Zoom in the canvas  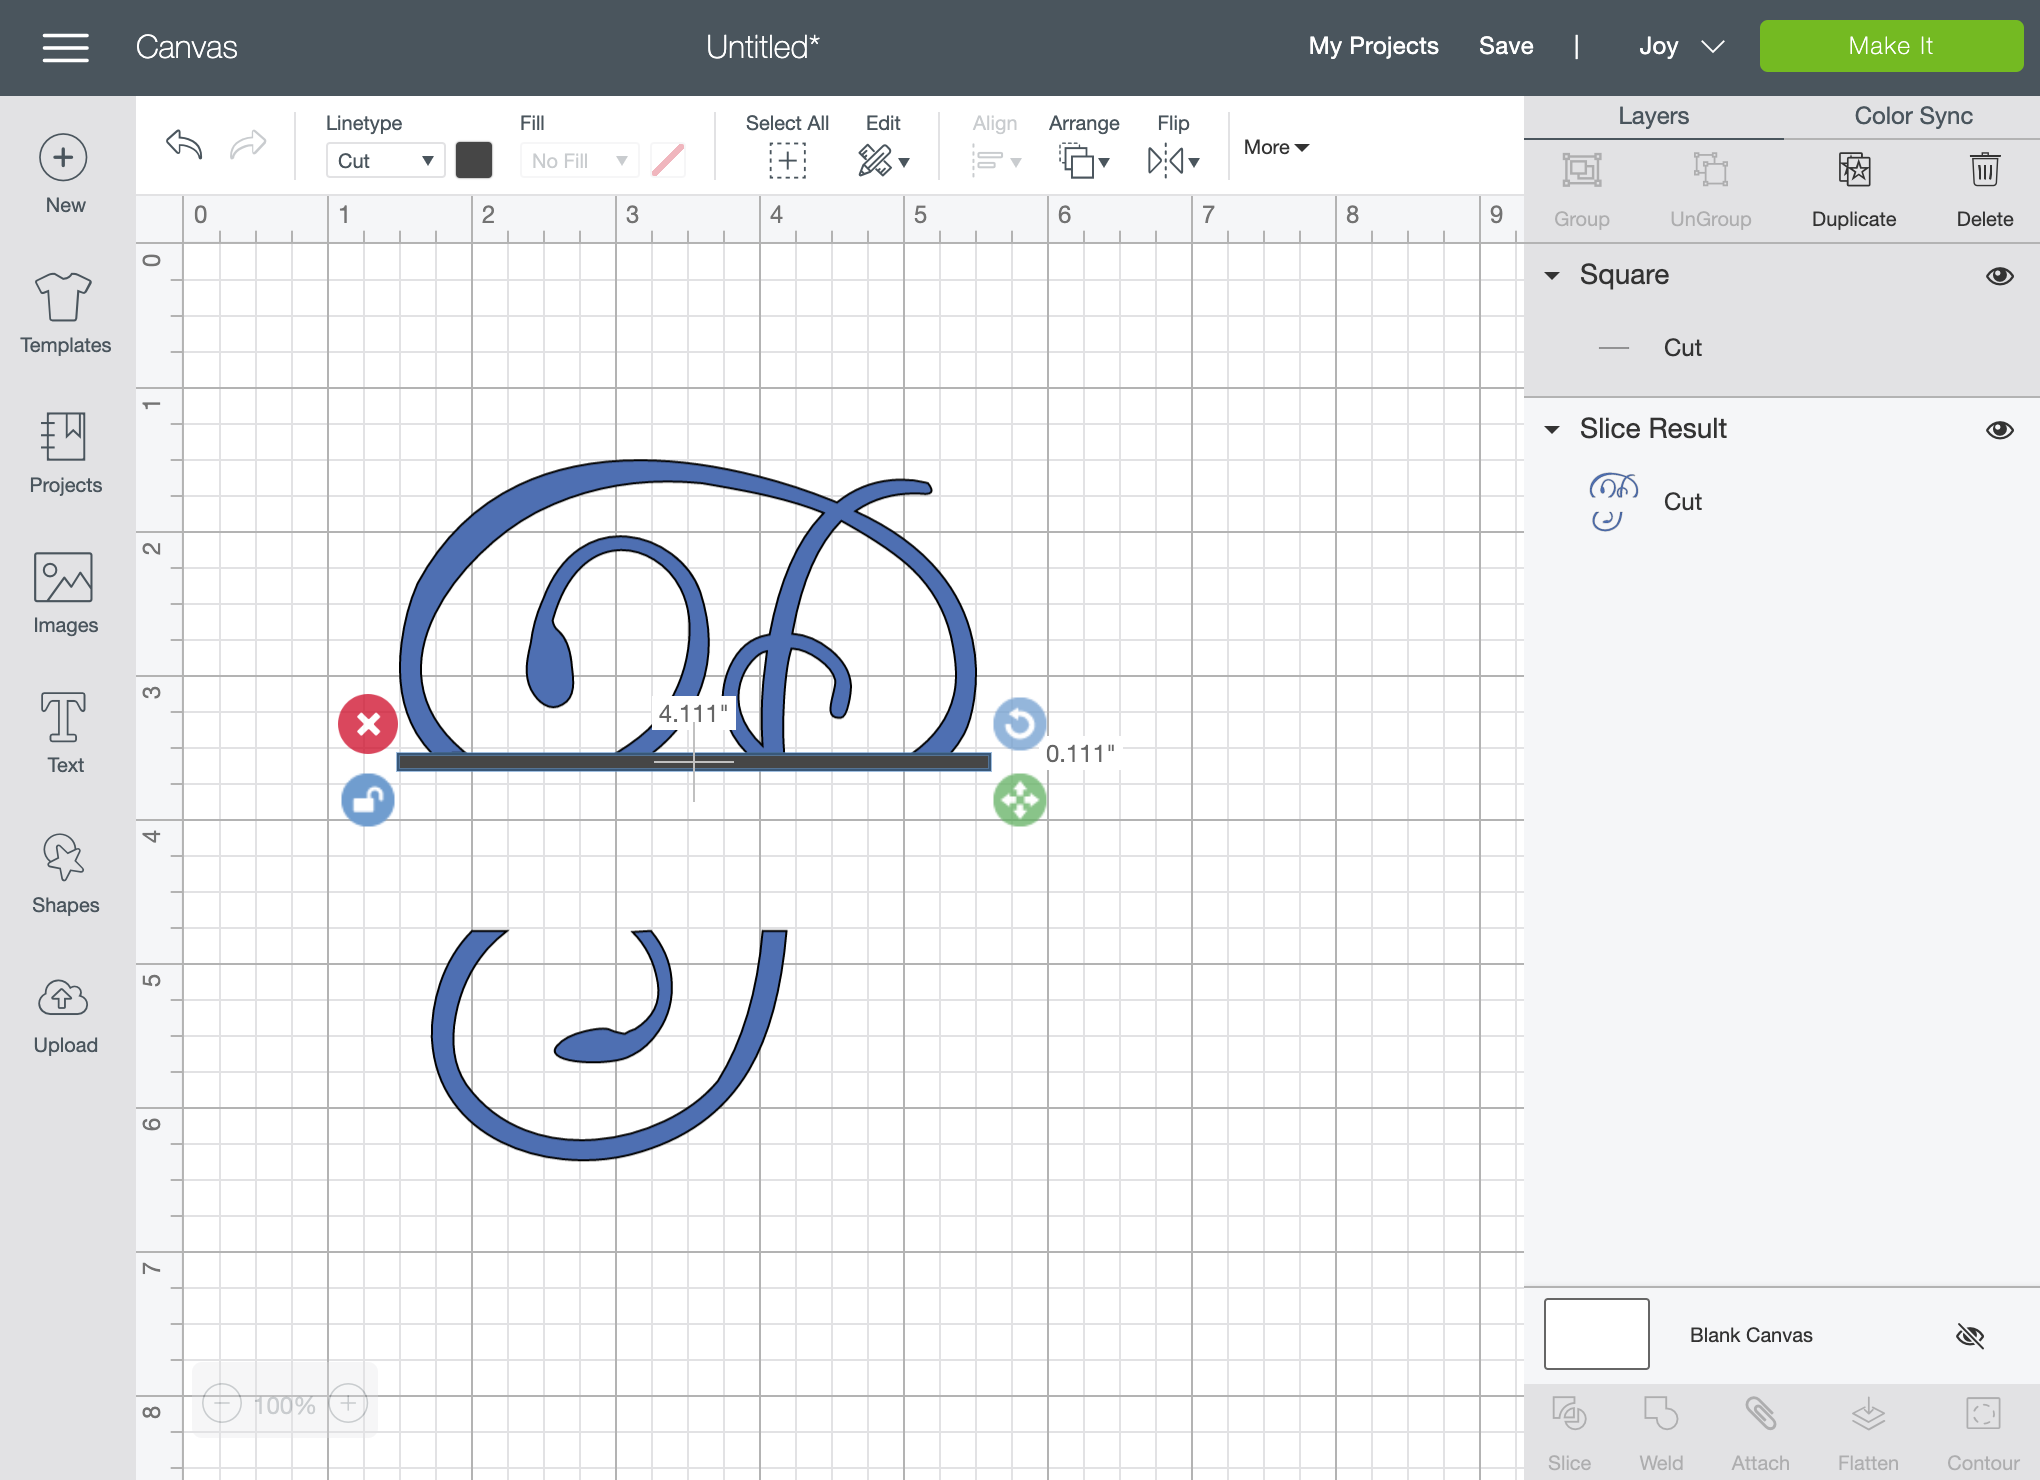pos(348,1404)
